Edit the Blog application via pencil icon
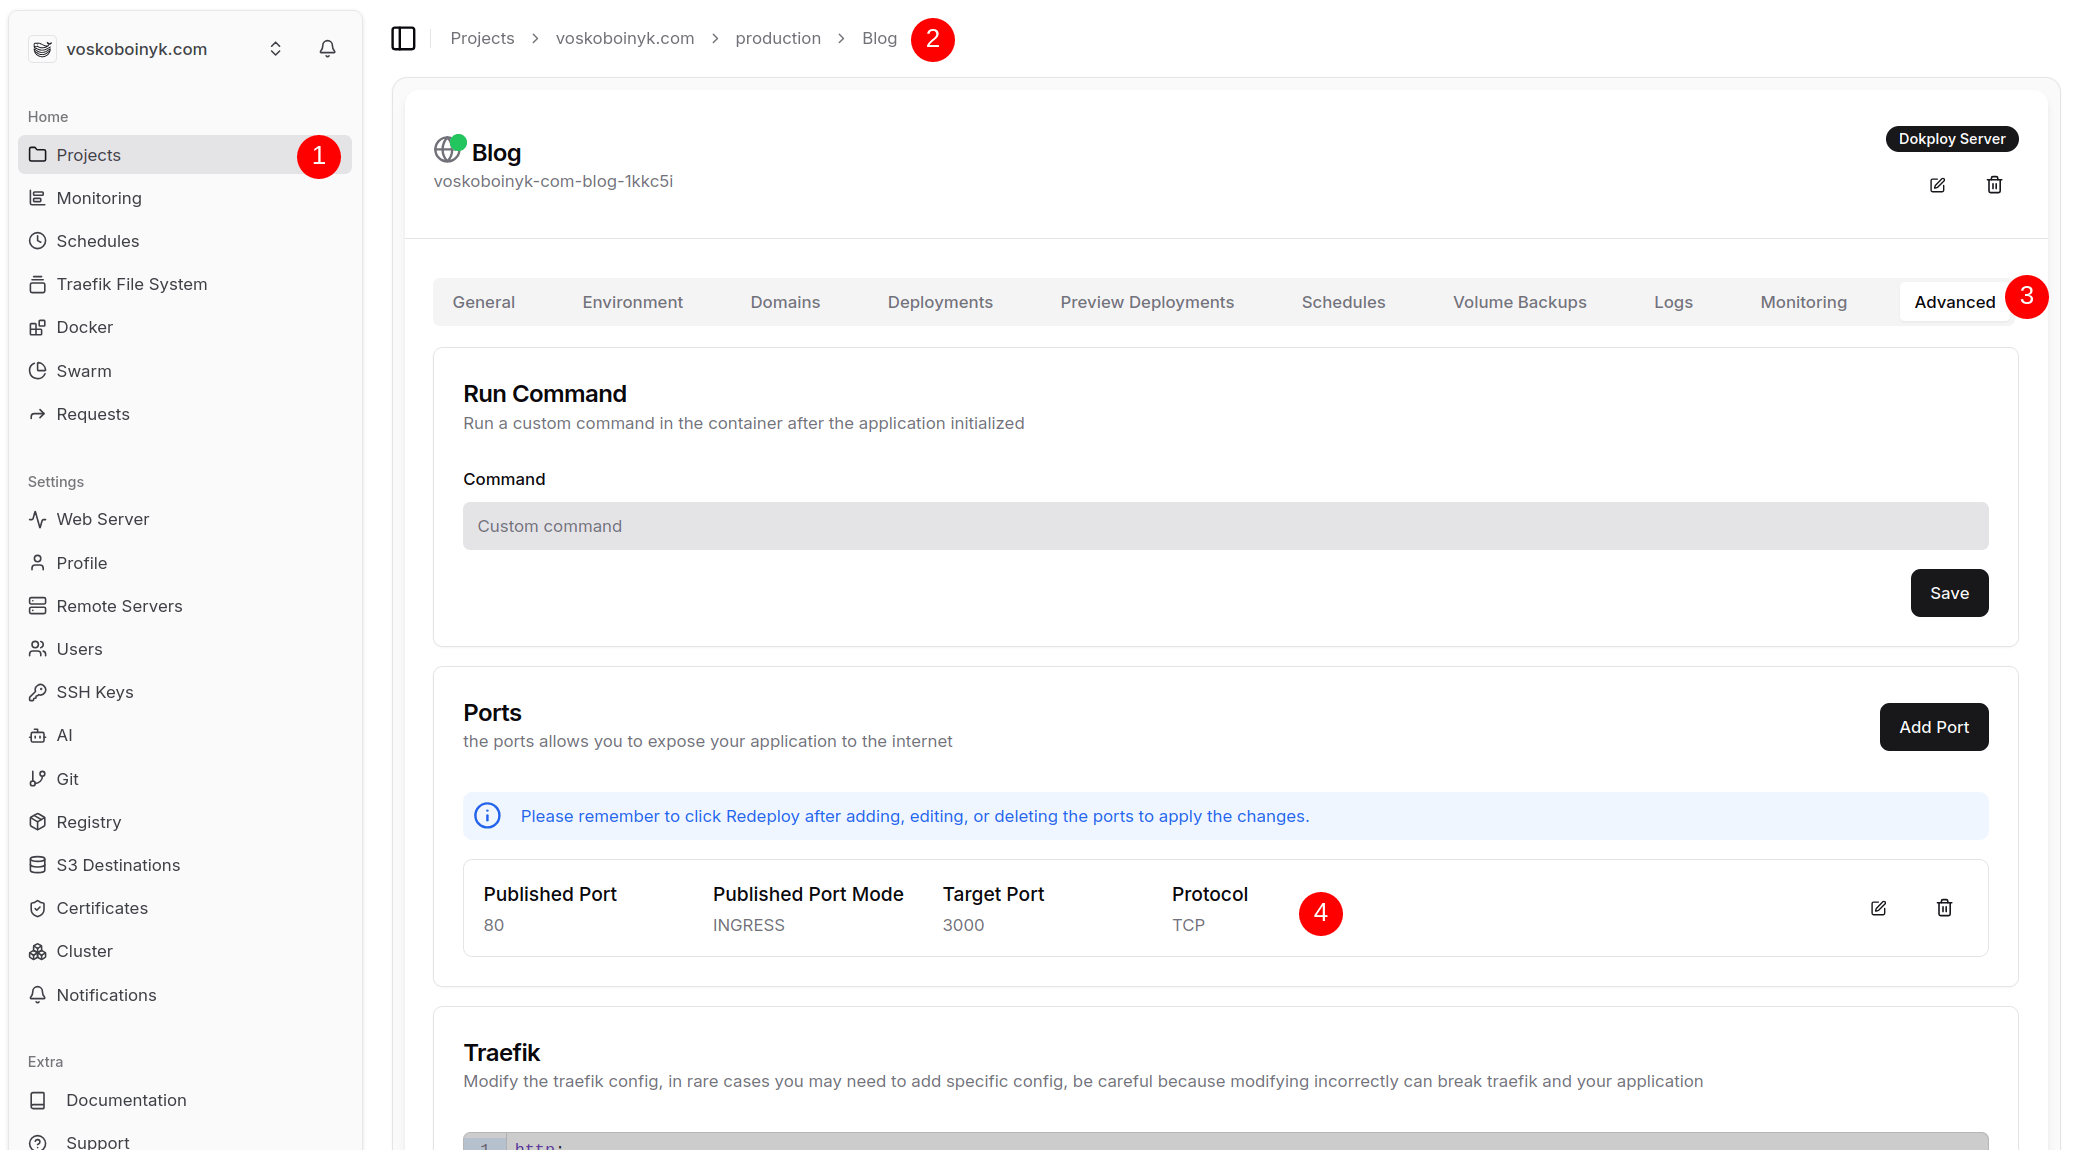 coord(1938,185)
